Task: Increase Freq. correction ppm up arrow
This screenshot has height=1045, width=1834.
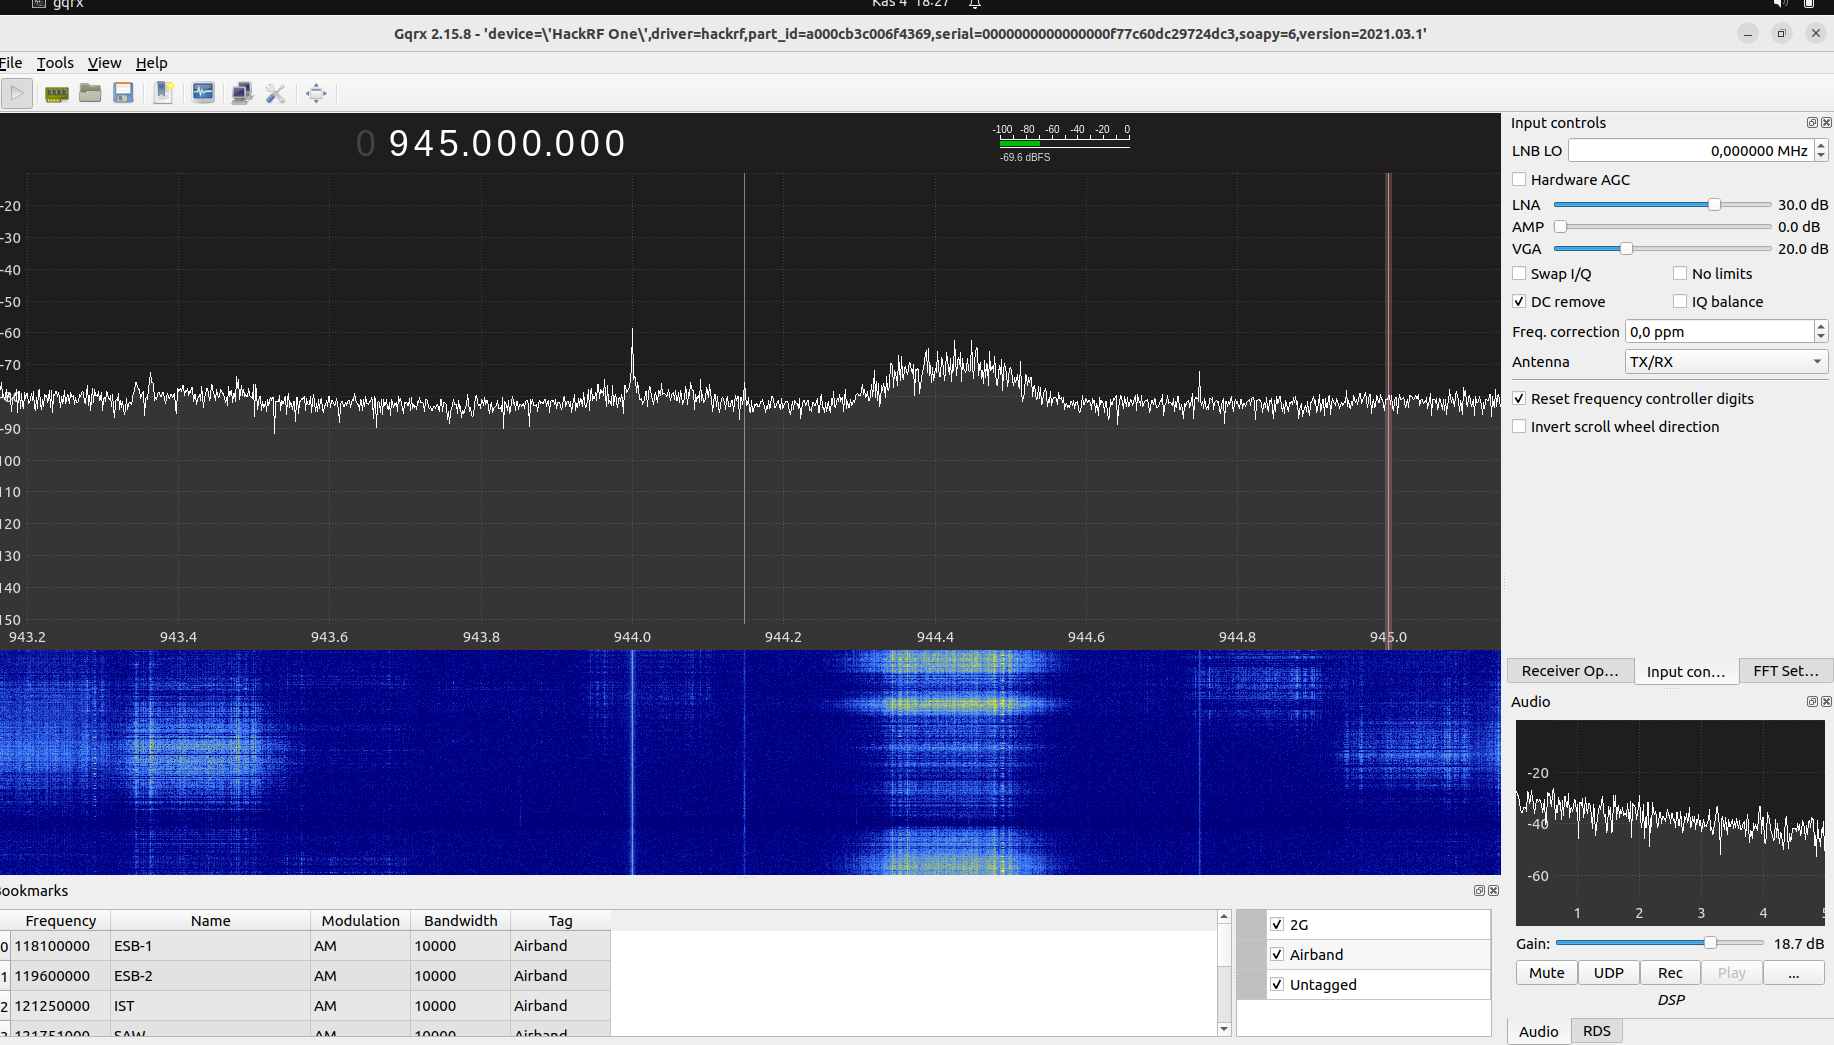Action: [x=1821, y=326]
